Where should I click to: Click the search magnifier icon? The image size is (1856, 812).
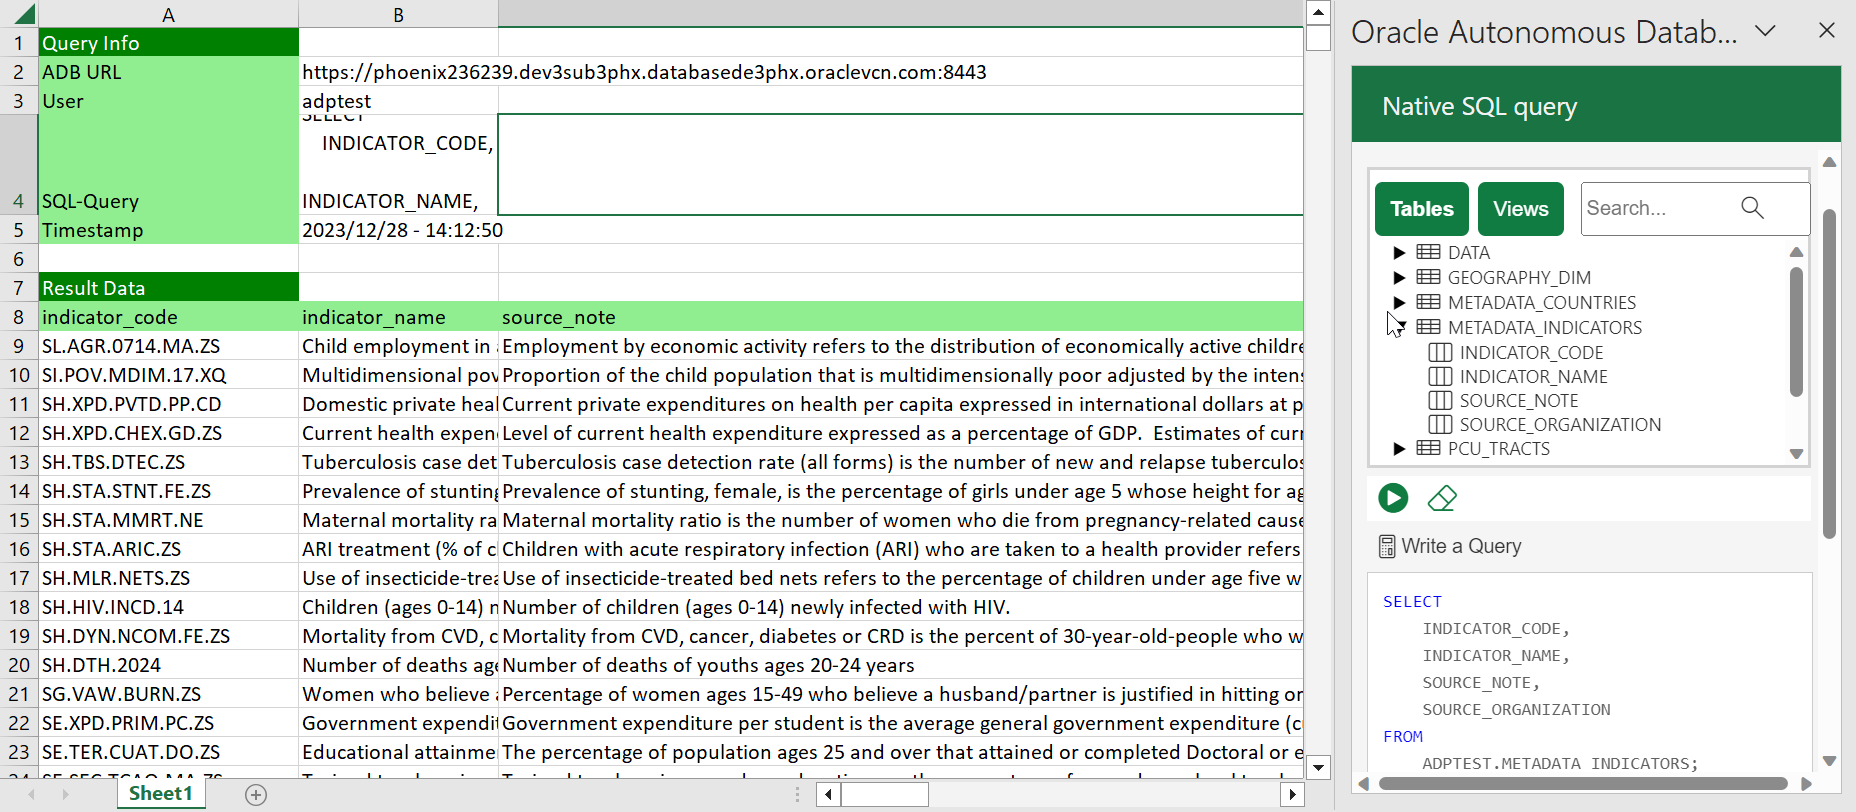1752,208
